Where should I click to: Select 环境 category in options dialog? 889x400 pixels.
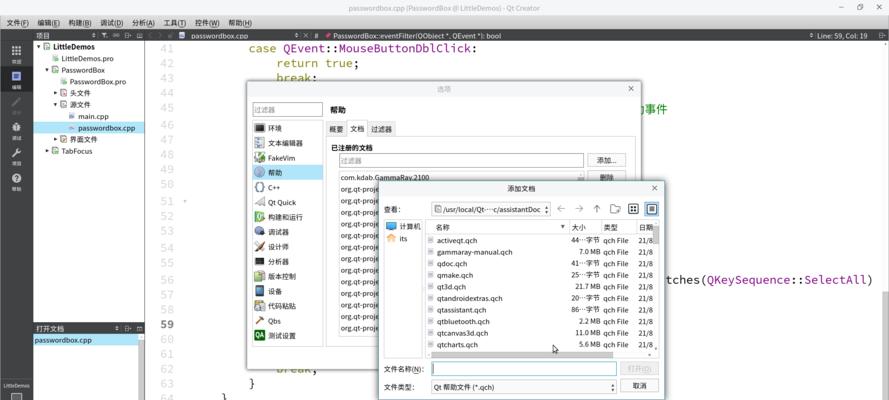[x=287, y=128]
